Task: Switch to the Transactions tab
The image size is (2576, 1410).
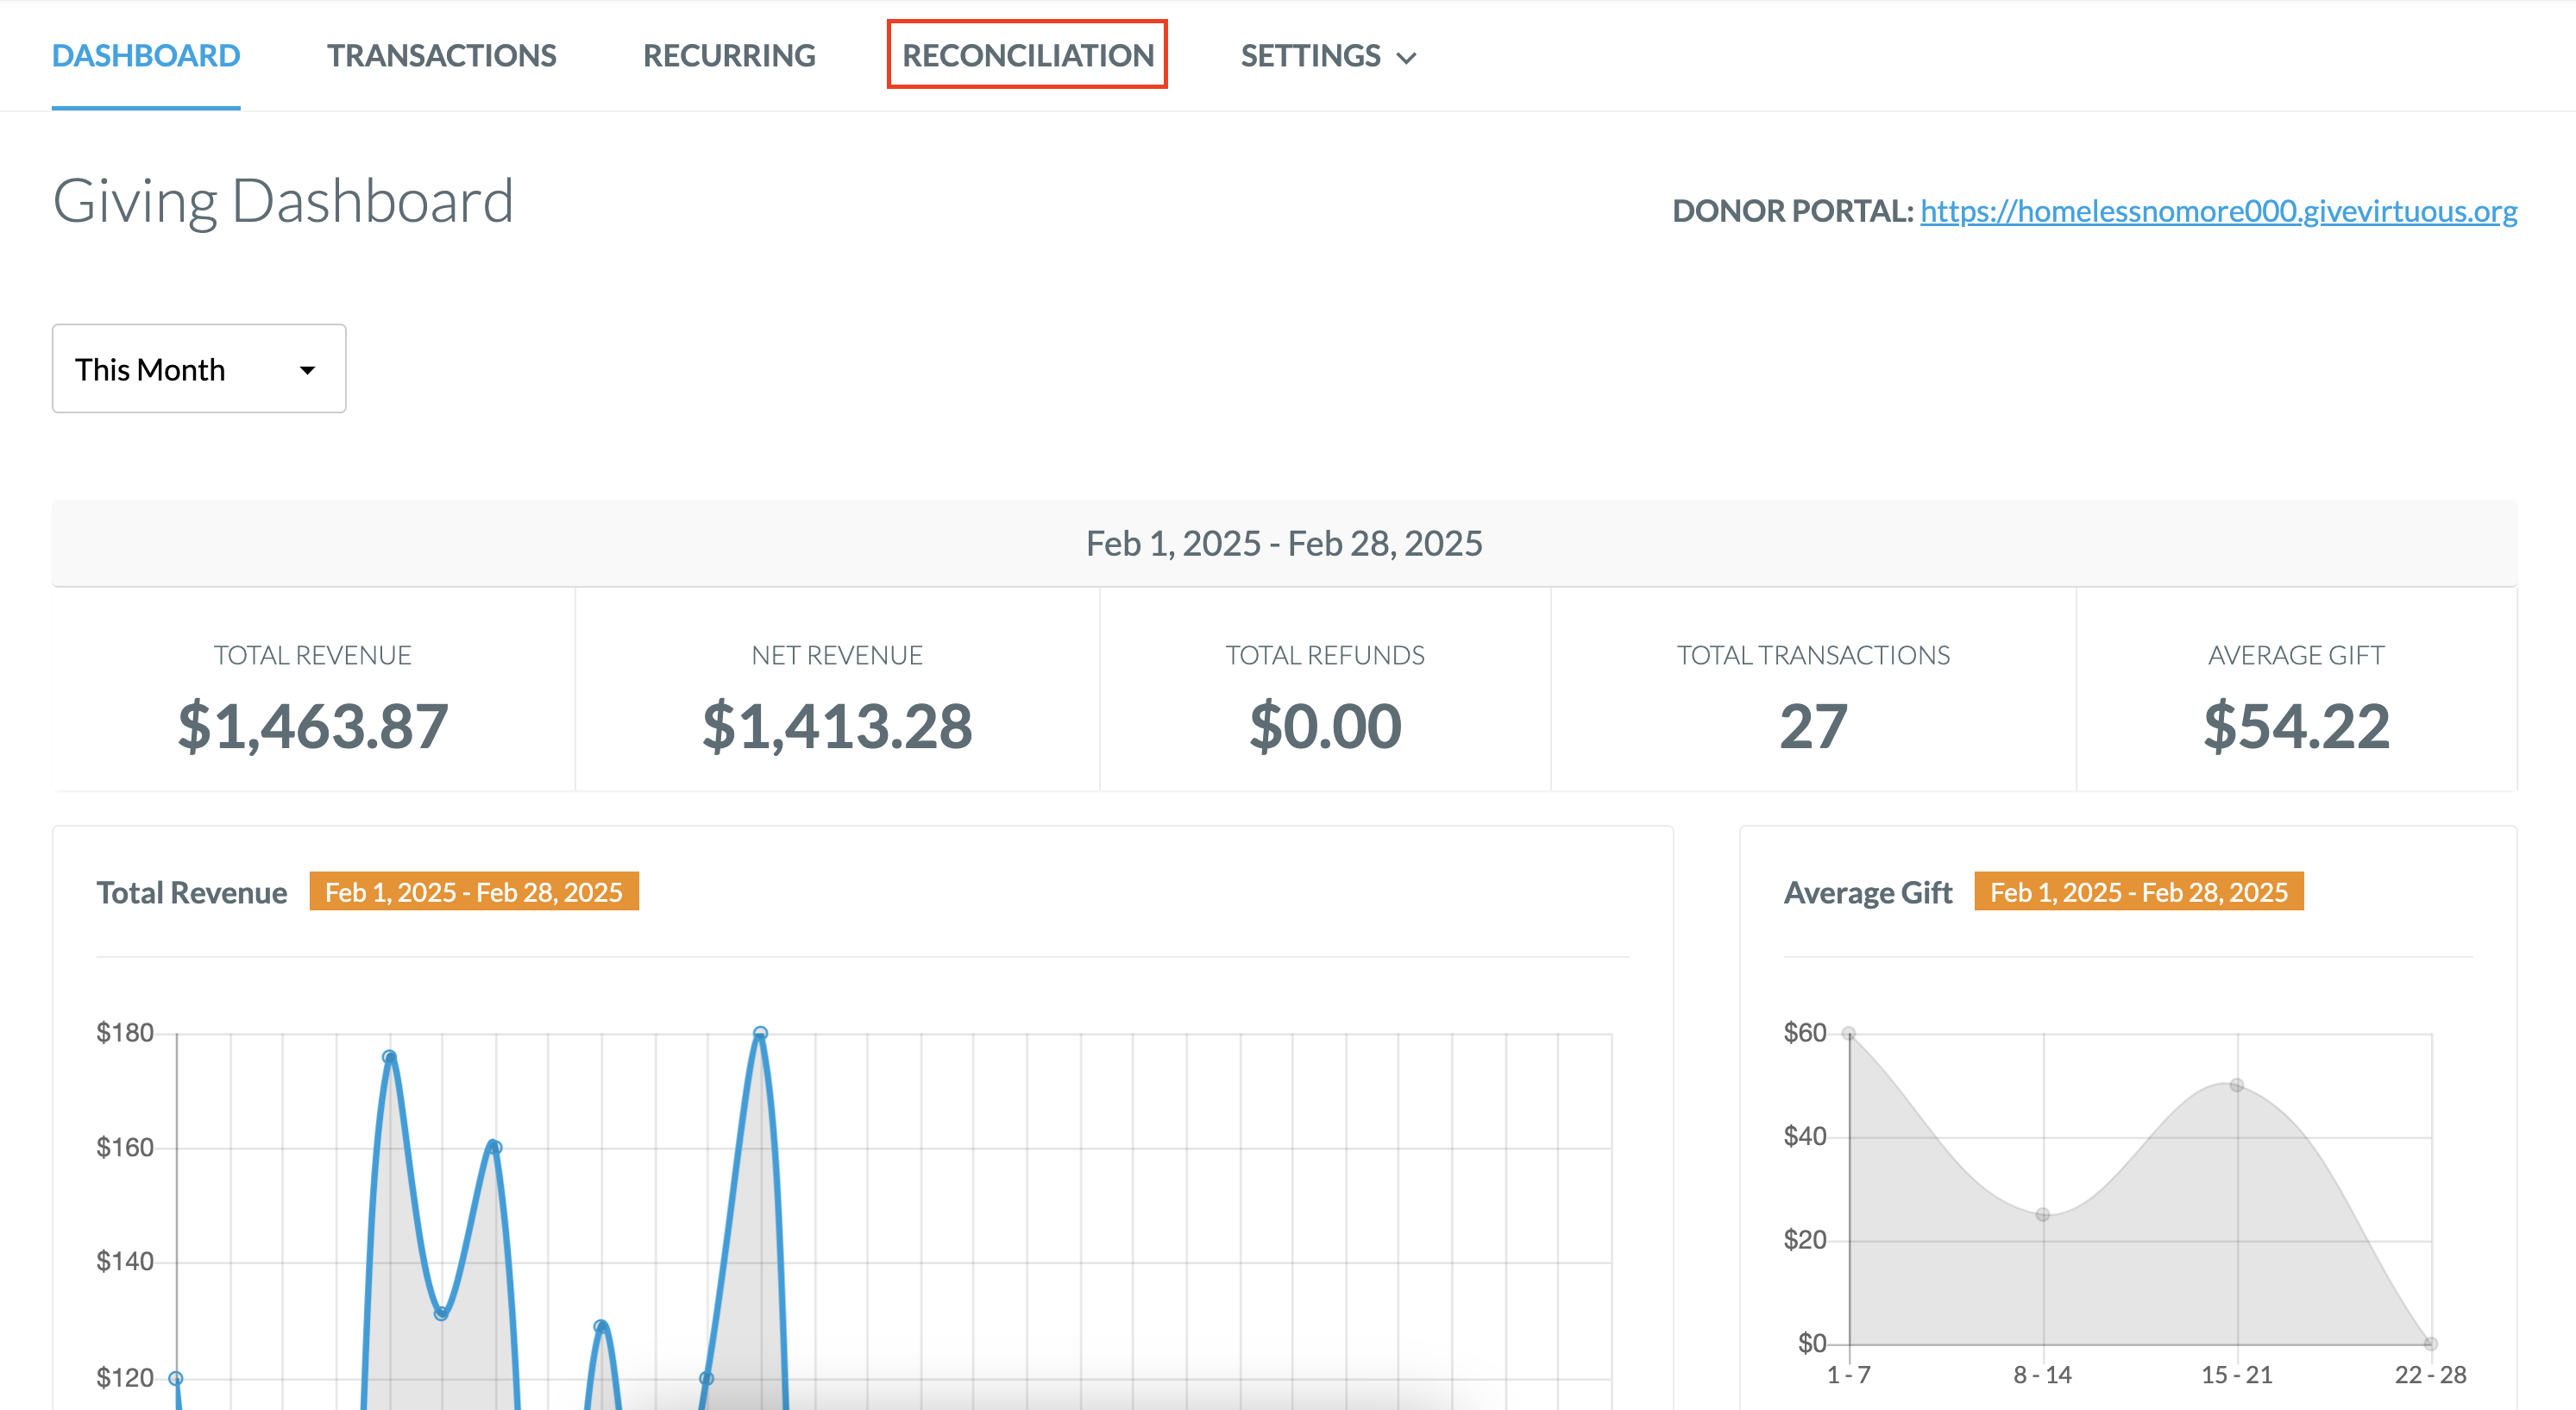Action: click(x=441, y=55)
